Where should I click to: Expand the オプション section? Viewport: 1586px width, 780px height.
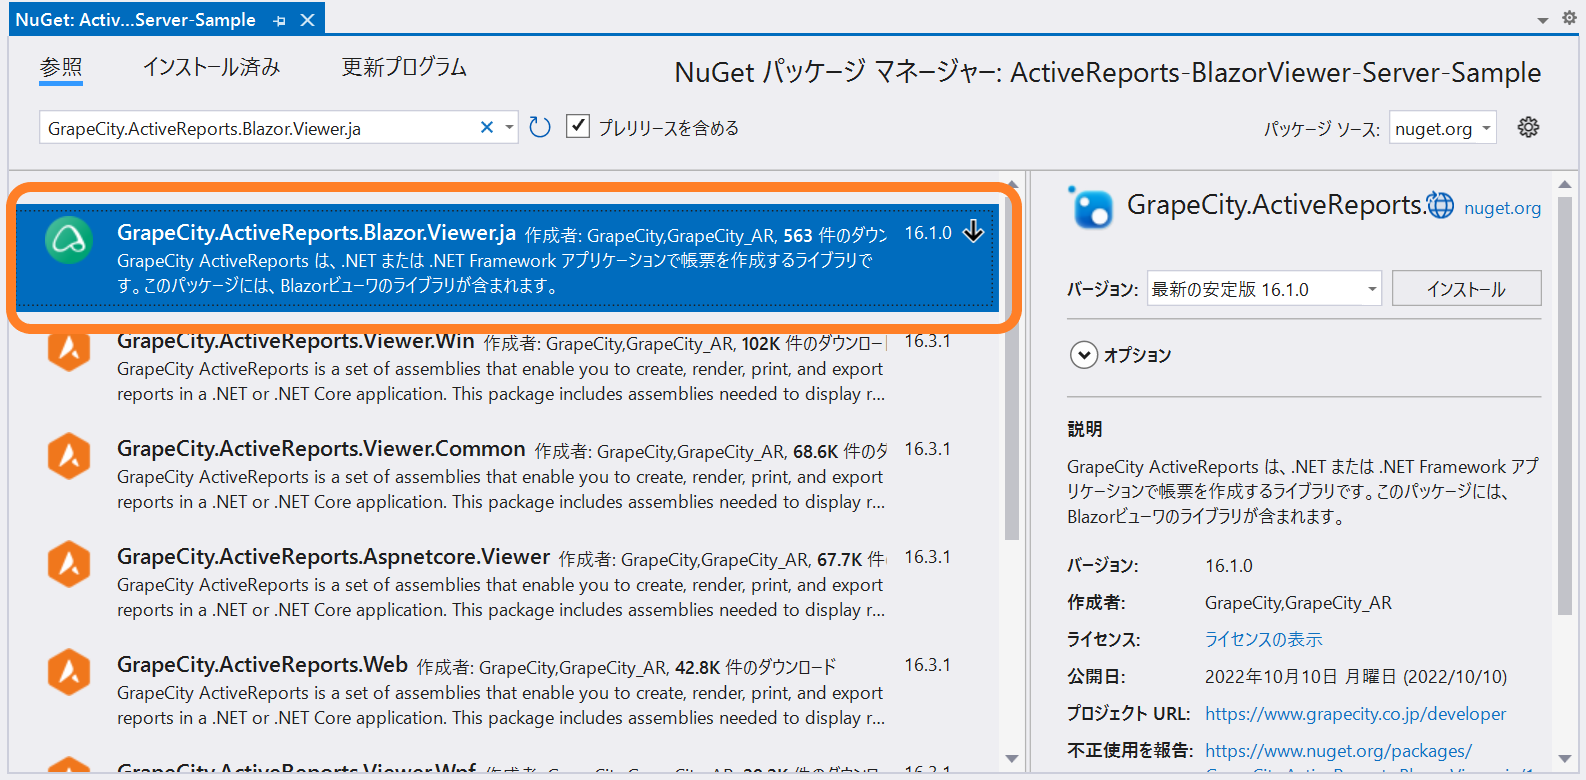tap(1084, 355)
